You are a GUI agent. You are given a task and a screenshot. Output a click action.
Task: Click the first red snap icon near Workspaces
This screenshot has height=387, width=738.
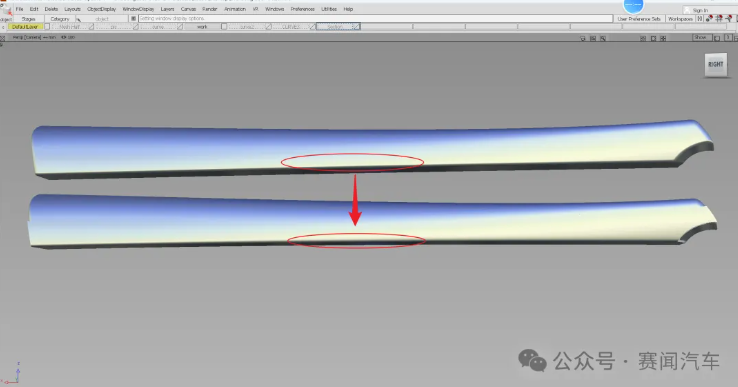click(x=709, y=18)
